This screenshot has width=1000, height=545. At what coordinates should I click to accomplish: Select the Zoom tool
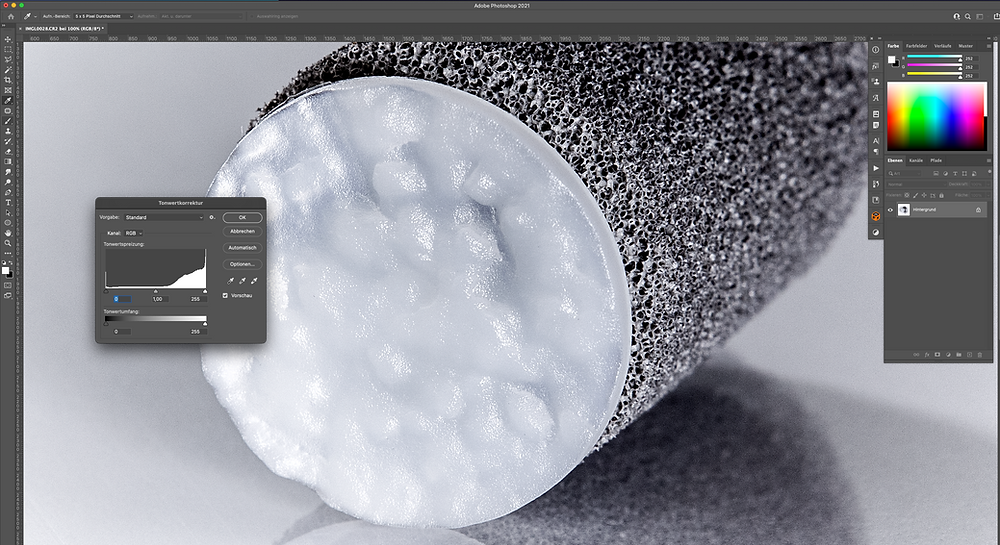pyautogui.click(x=8, y=243)
